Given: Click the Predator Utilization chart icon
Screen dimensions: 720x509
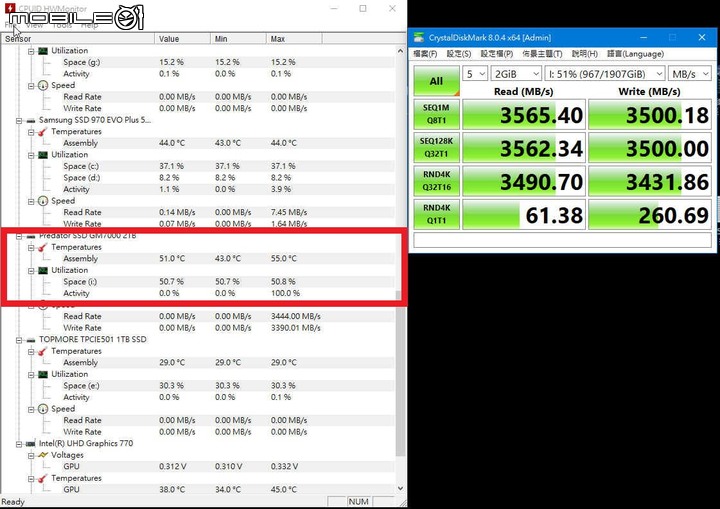Looking at the screenshot, I should 43,271.
